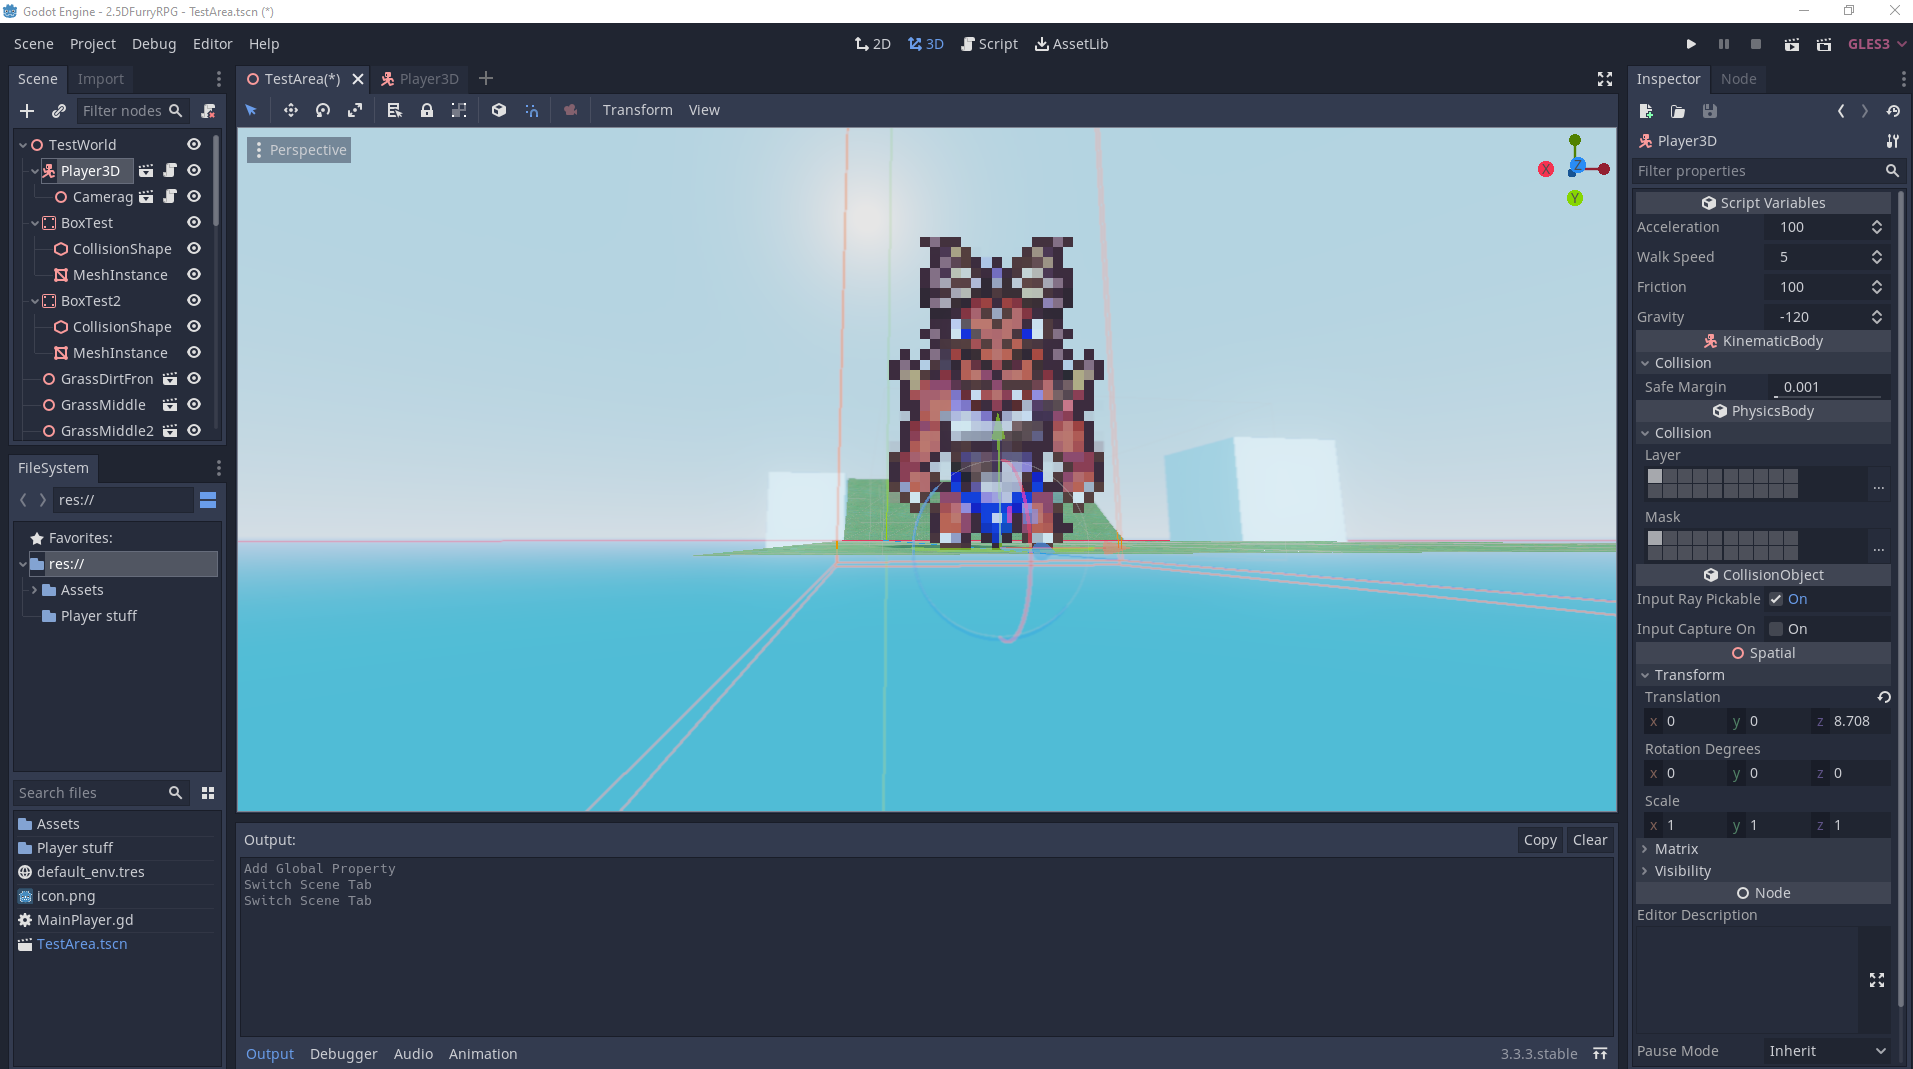Load an existing resource in Inspector

(x=1678, y=111)
